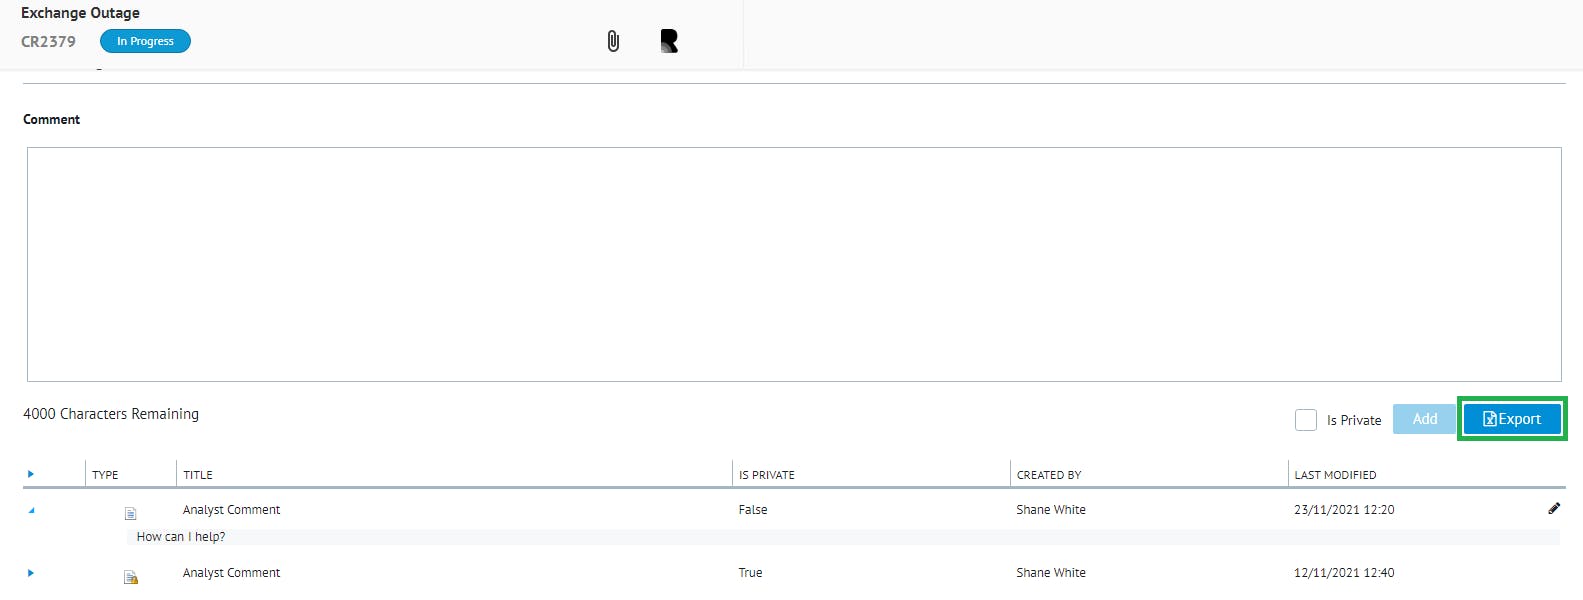Click inside the Comment text area
The width and height of the screenshot is (1583, 600).
(x=793, y=264)
